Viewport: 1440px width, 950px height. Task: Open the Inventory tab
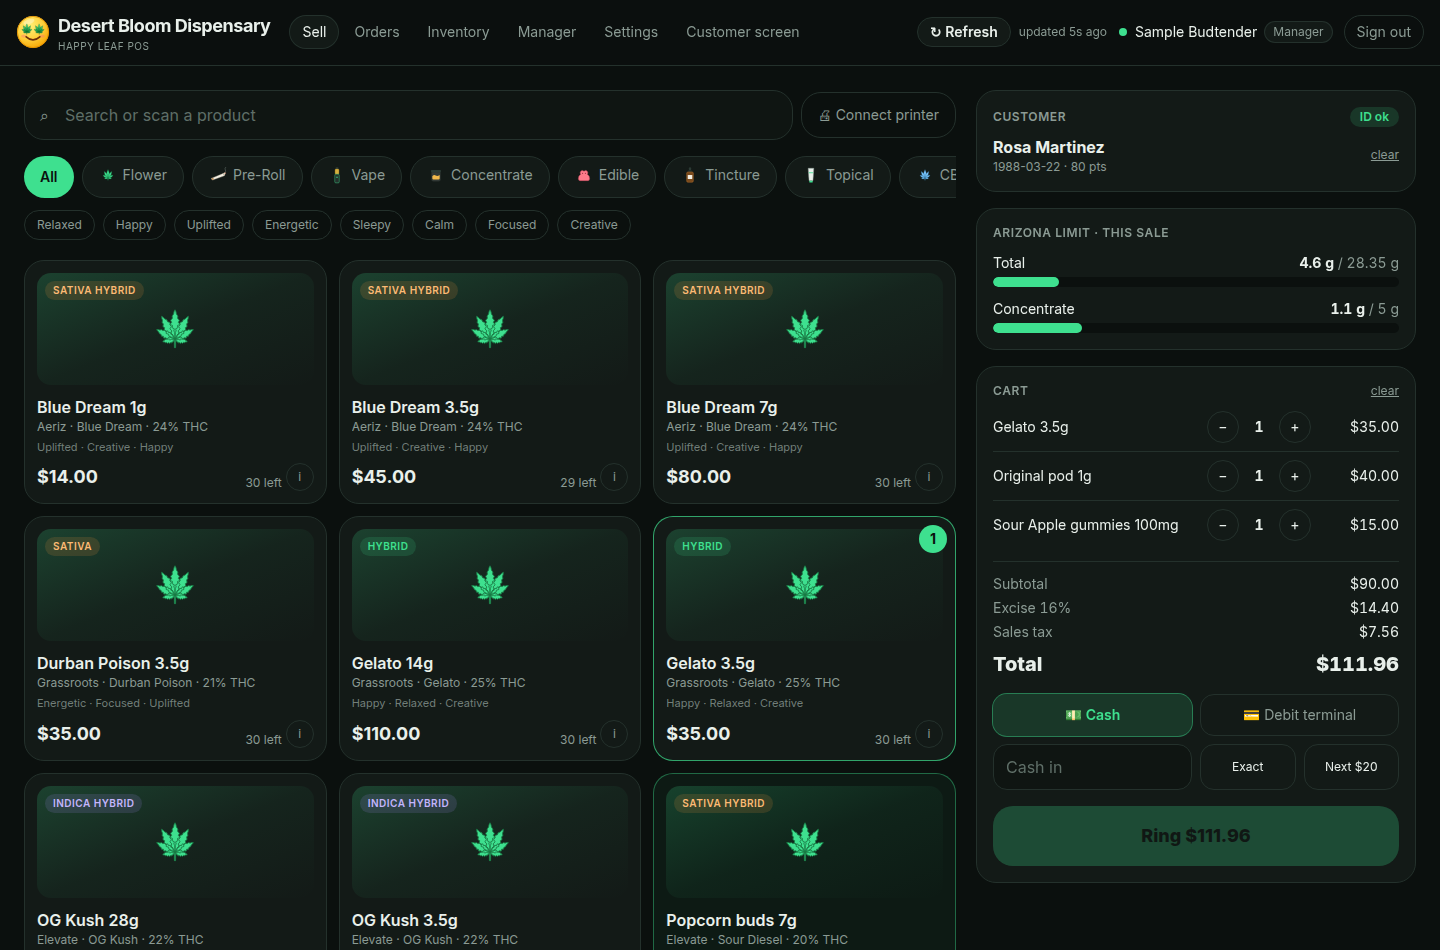[x=458, y=32]
